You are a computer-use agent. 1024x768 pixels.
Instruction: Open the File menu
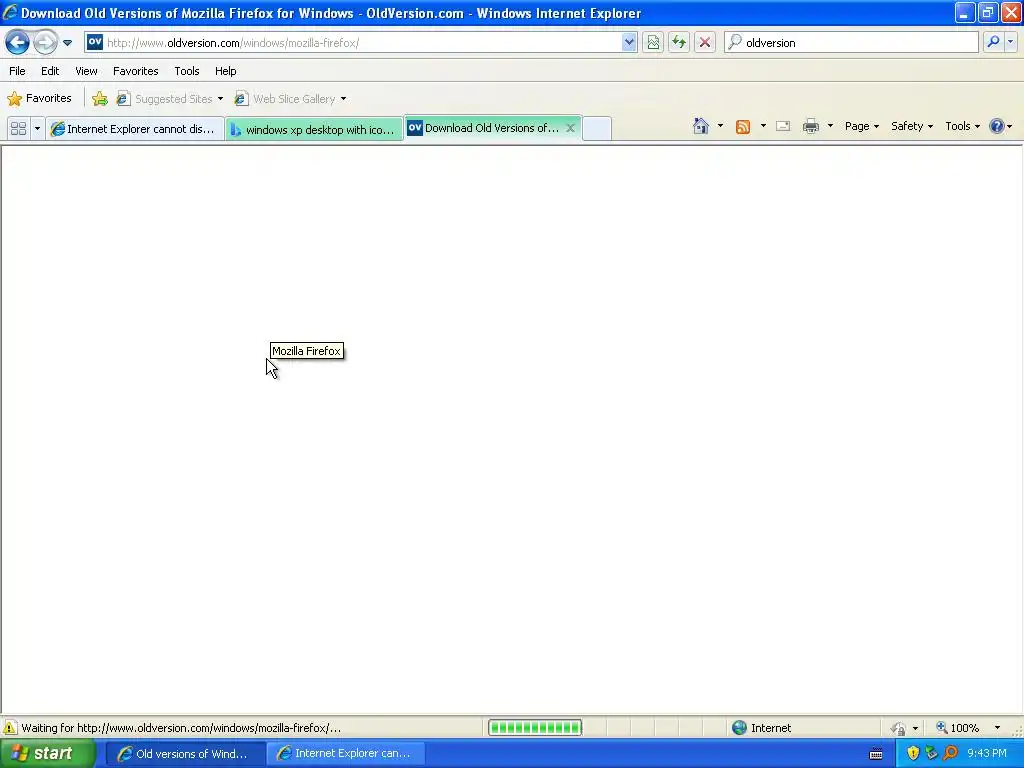[18, 71]
